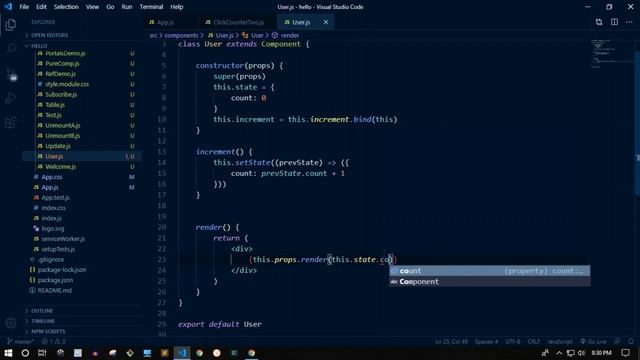The image size is (640, 360).
Task: Change JavaScript language mode
Action: pos(560,341)
